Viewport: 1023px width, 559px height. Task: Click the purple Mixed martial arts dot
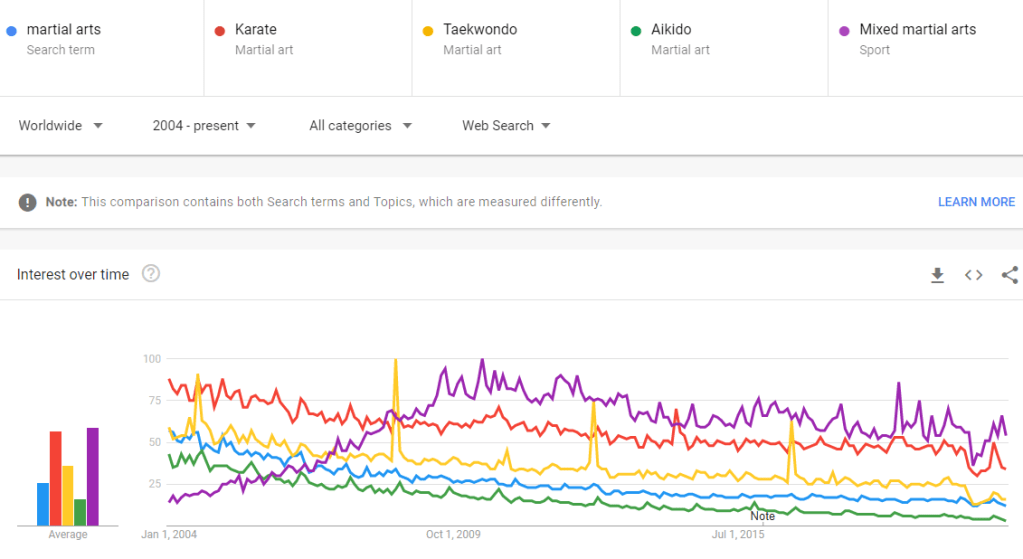(843, 30)
